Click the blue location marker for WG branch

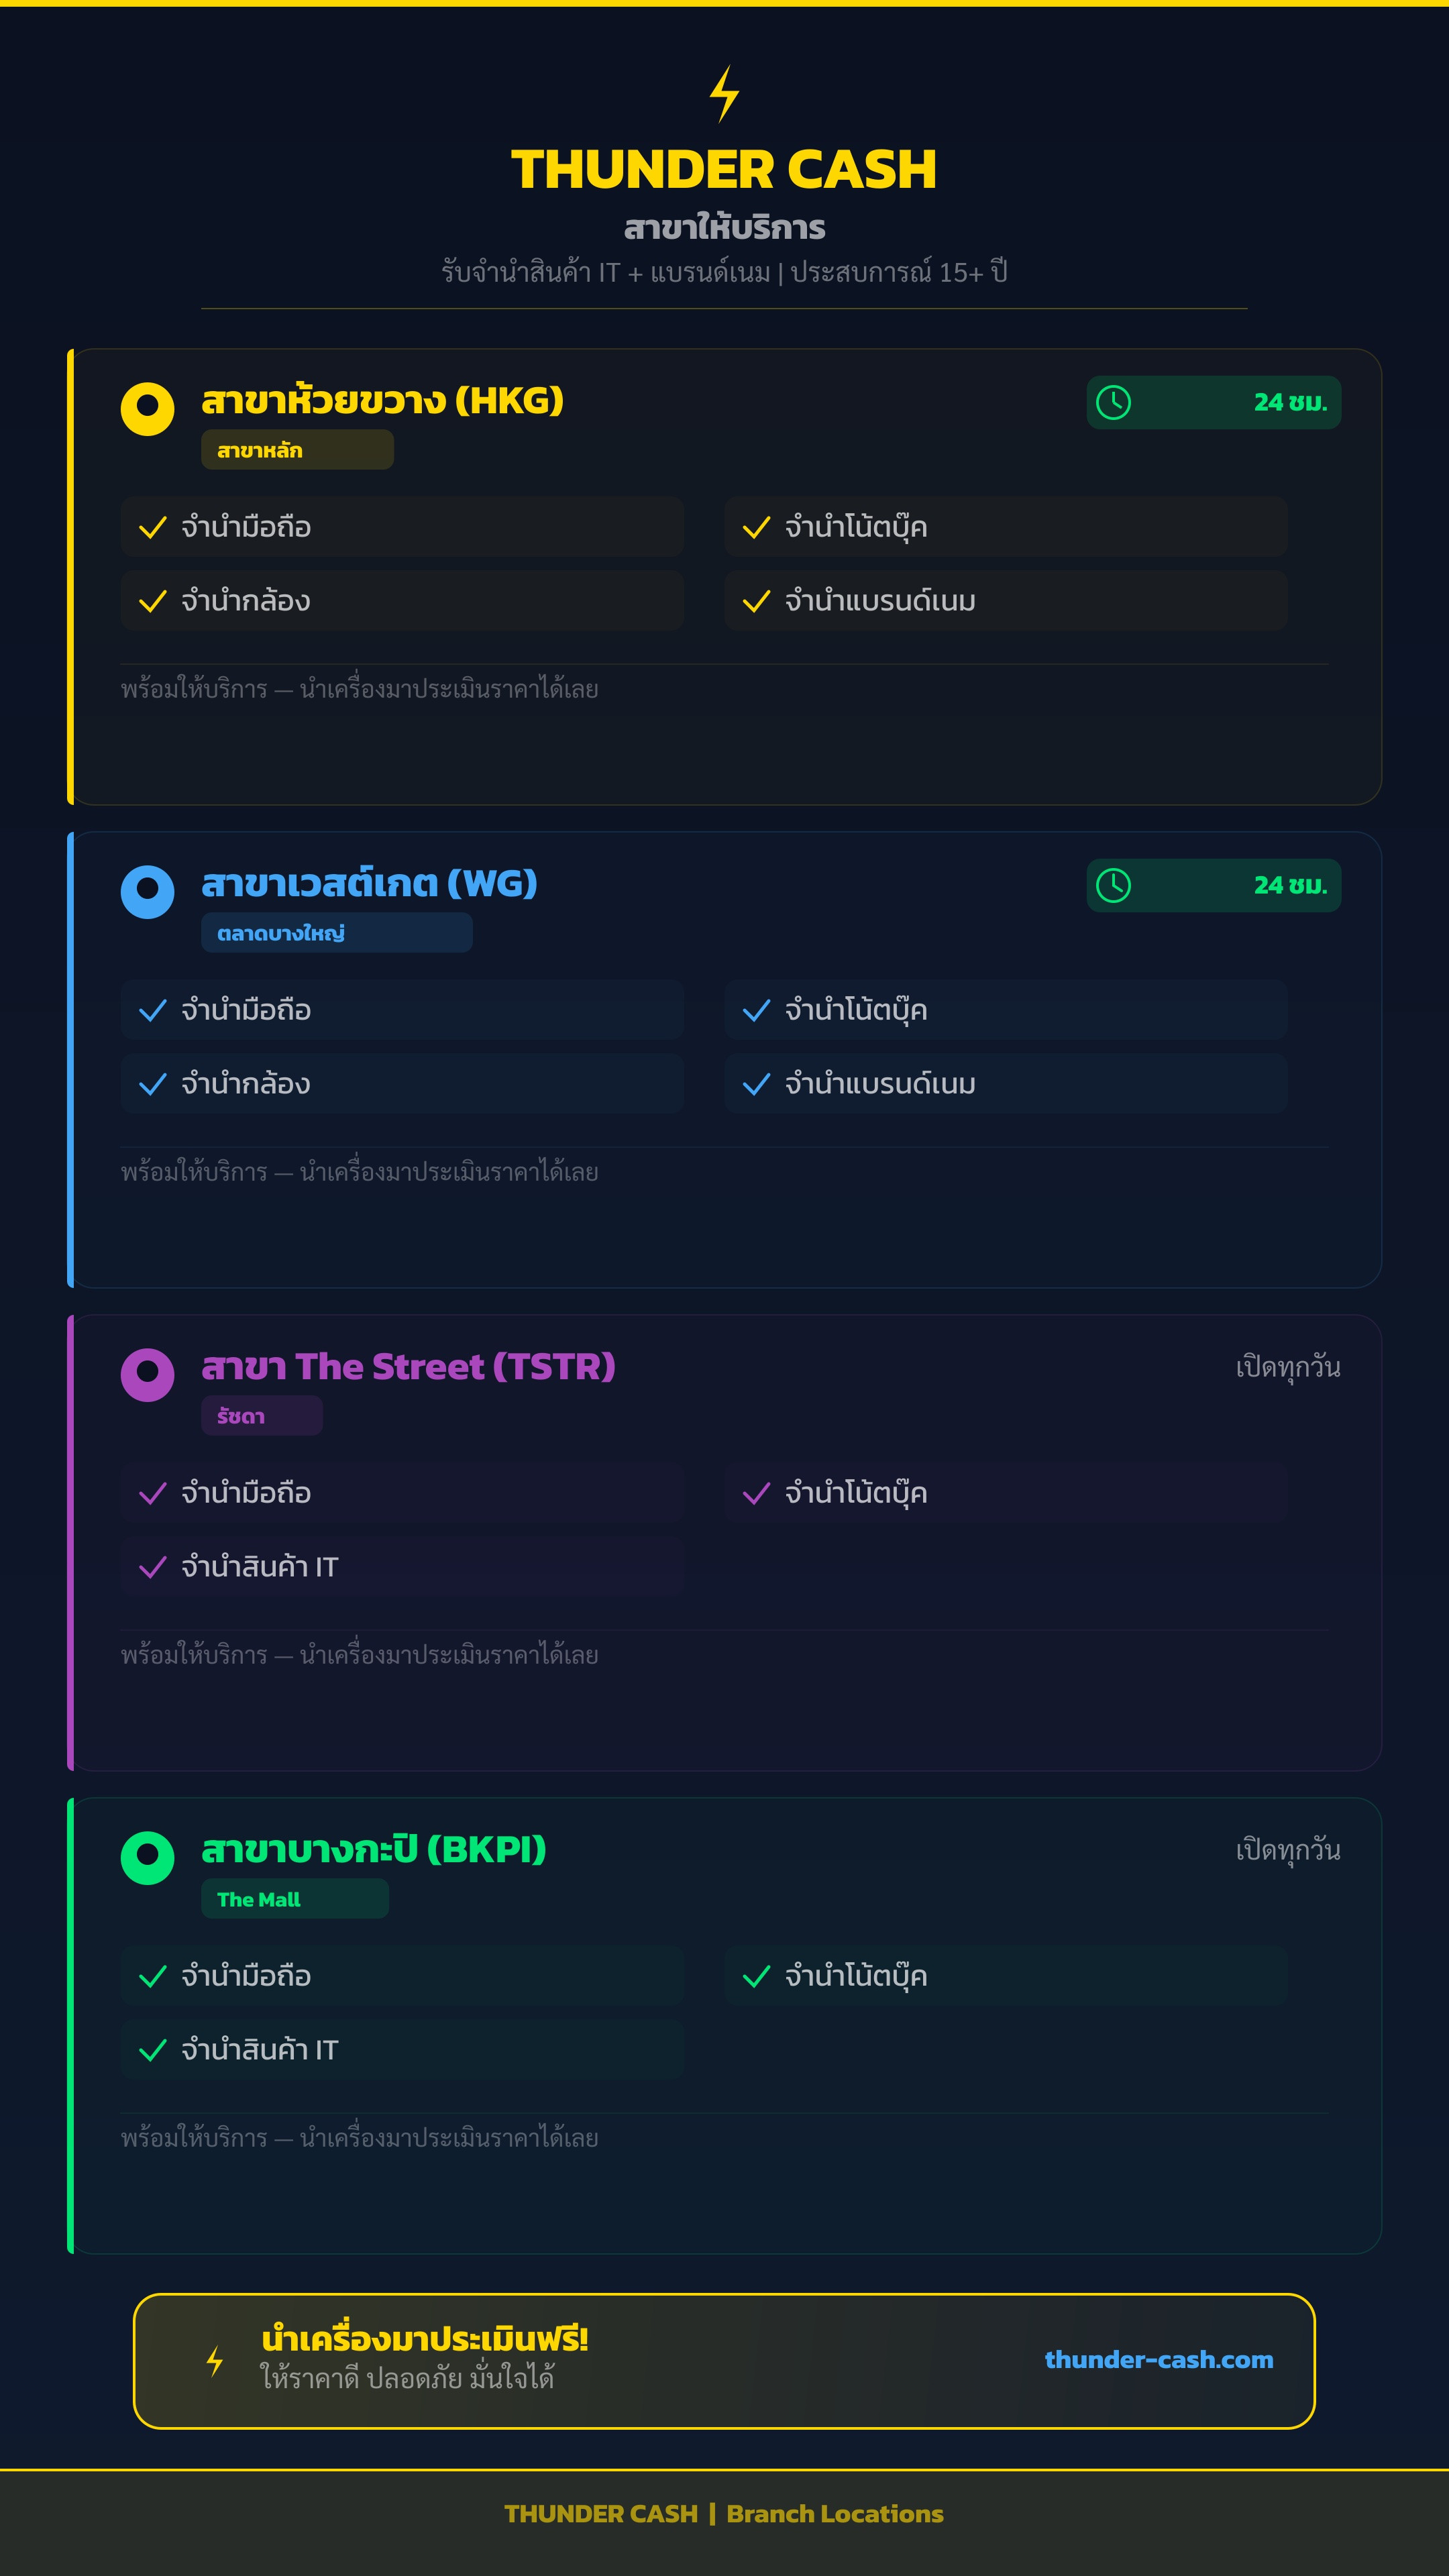click(x=147, y=891)
